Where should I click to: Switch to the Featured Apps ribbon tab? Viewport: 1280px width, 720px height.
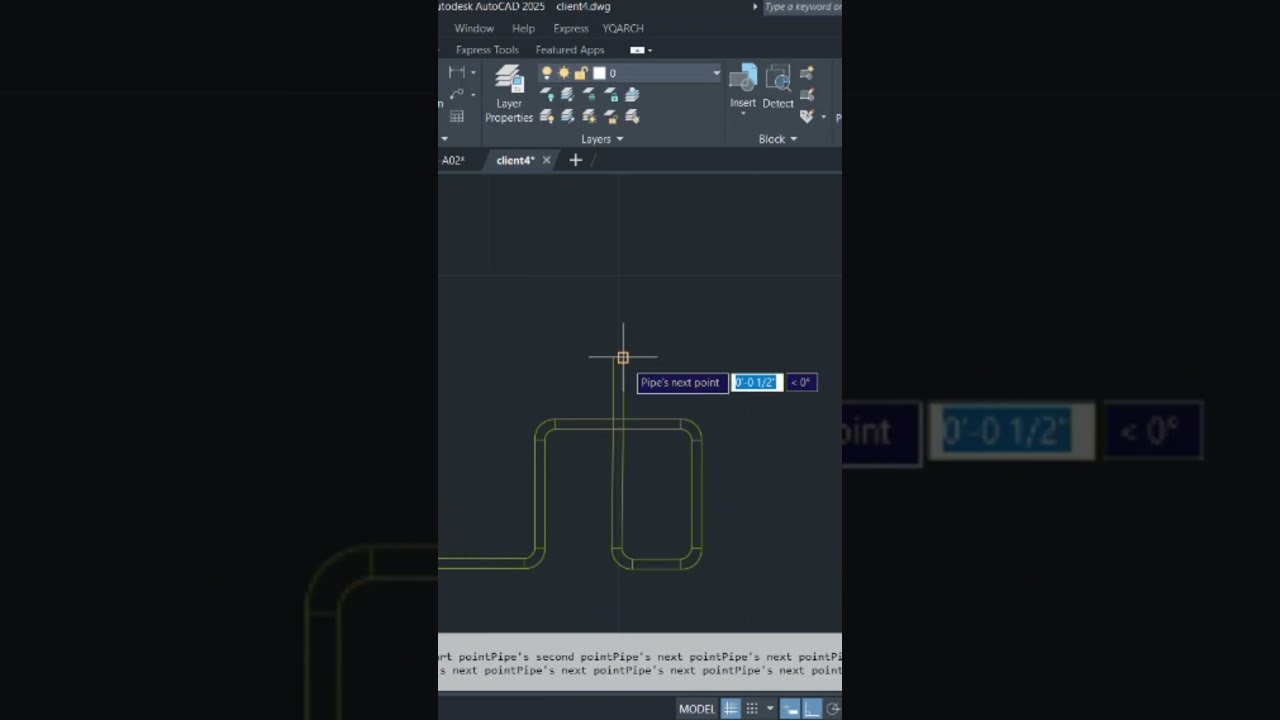click(570, 50)
